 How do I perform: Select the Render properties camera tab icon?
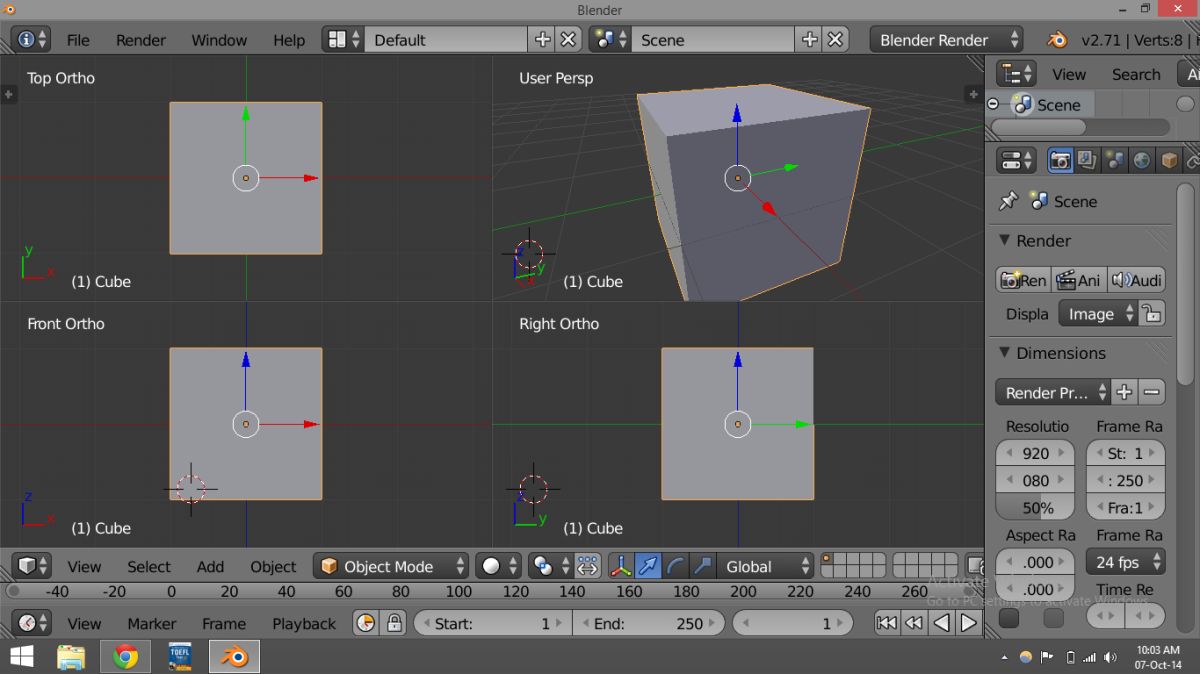coord(1060,160)
